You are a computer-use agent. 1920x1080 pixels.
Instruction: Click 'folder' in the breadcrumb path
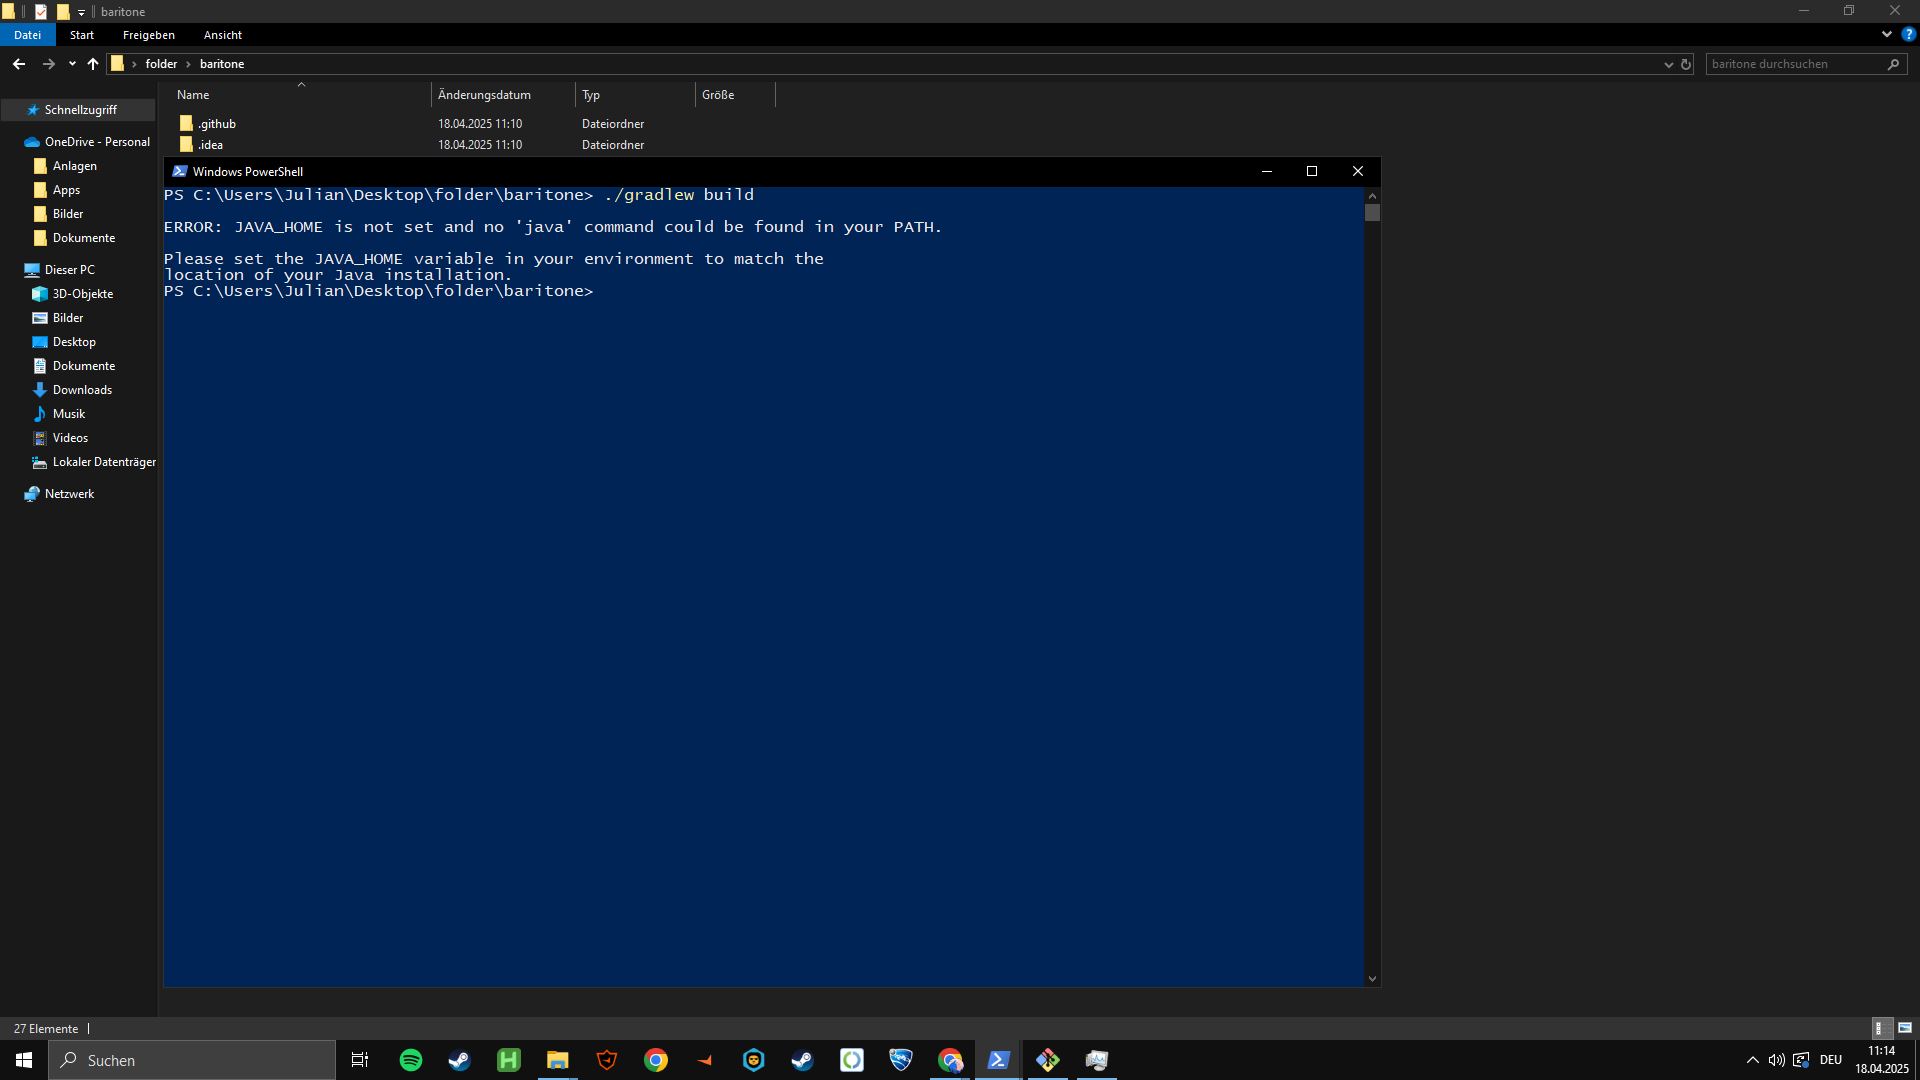[161, 64]
